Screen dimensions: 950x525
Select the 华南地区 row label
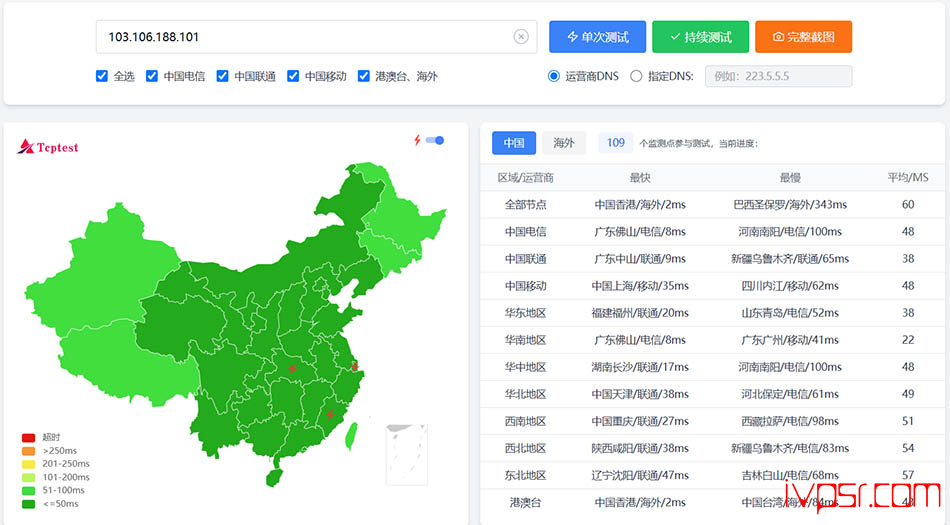(525, 340)
